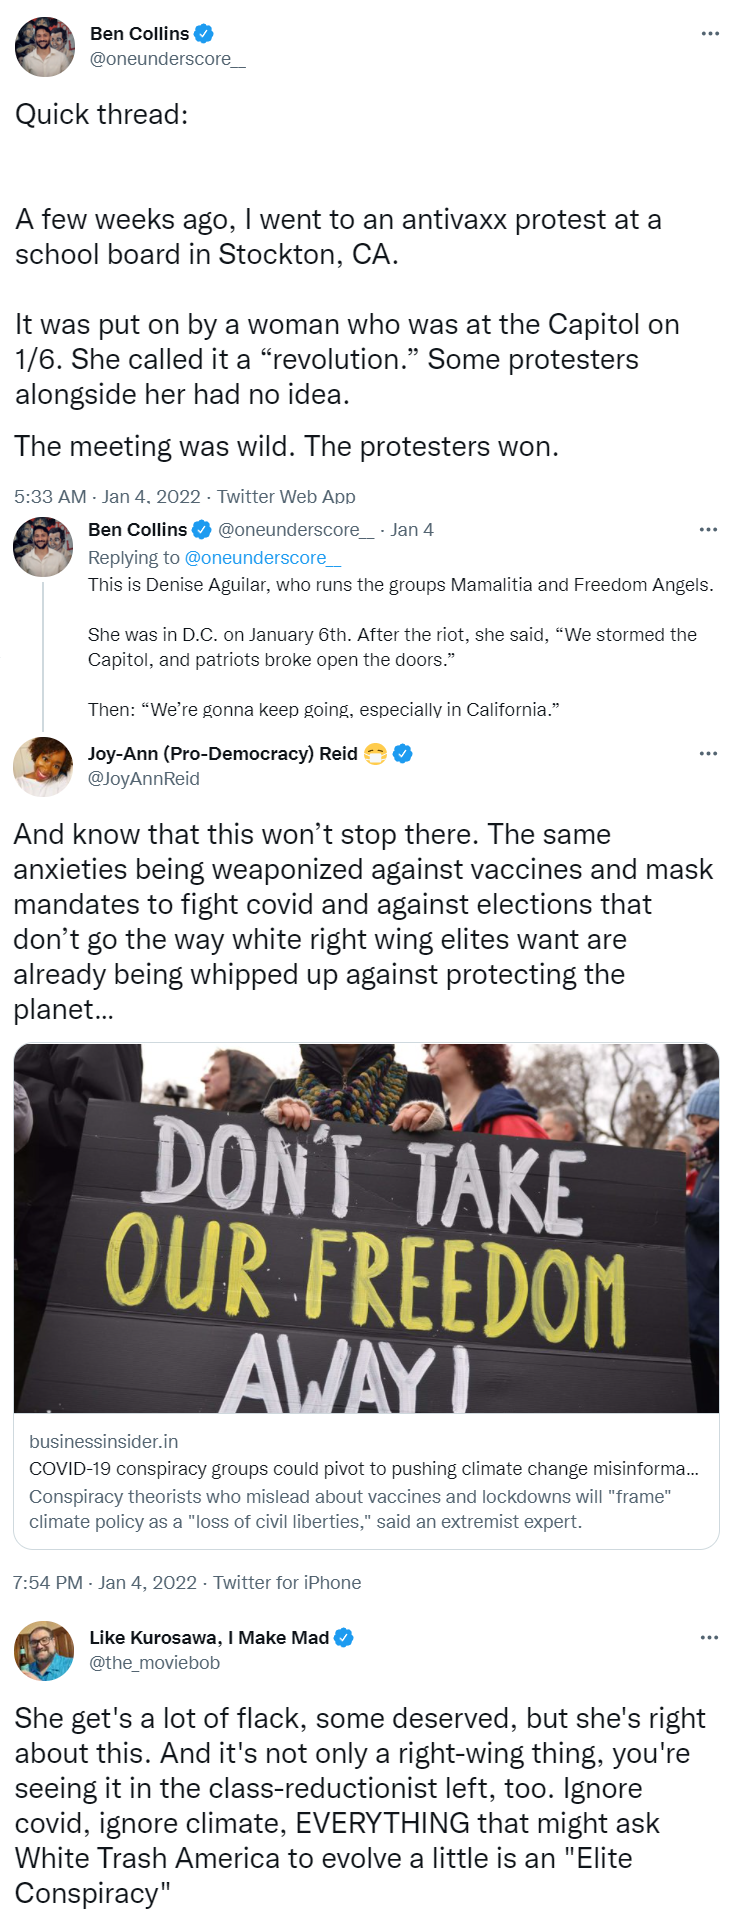
Task: Open more options on Ben Collins' first tweet
Action: [x=710, y=34]
